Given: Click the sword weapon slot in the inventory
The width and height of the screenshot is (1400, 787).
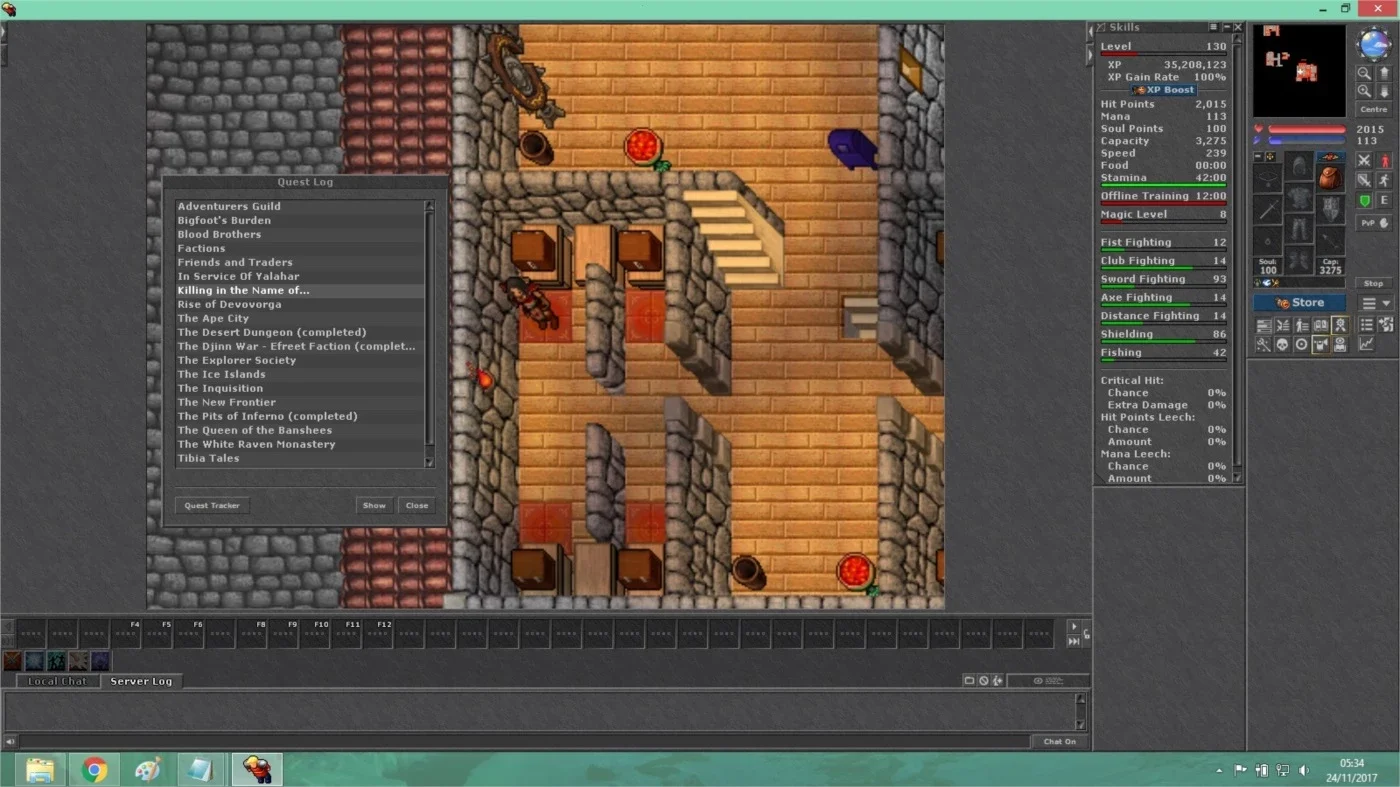Looking at the screenshot, I should coord(1268,209).
